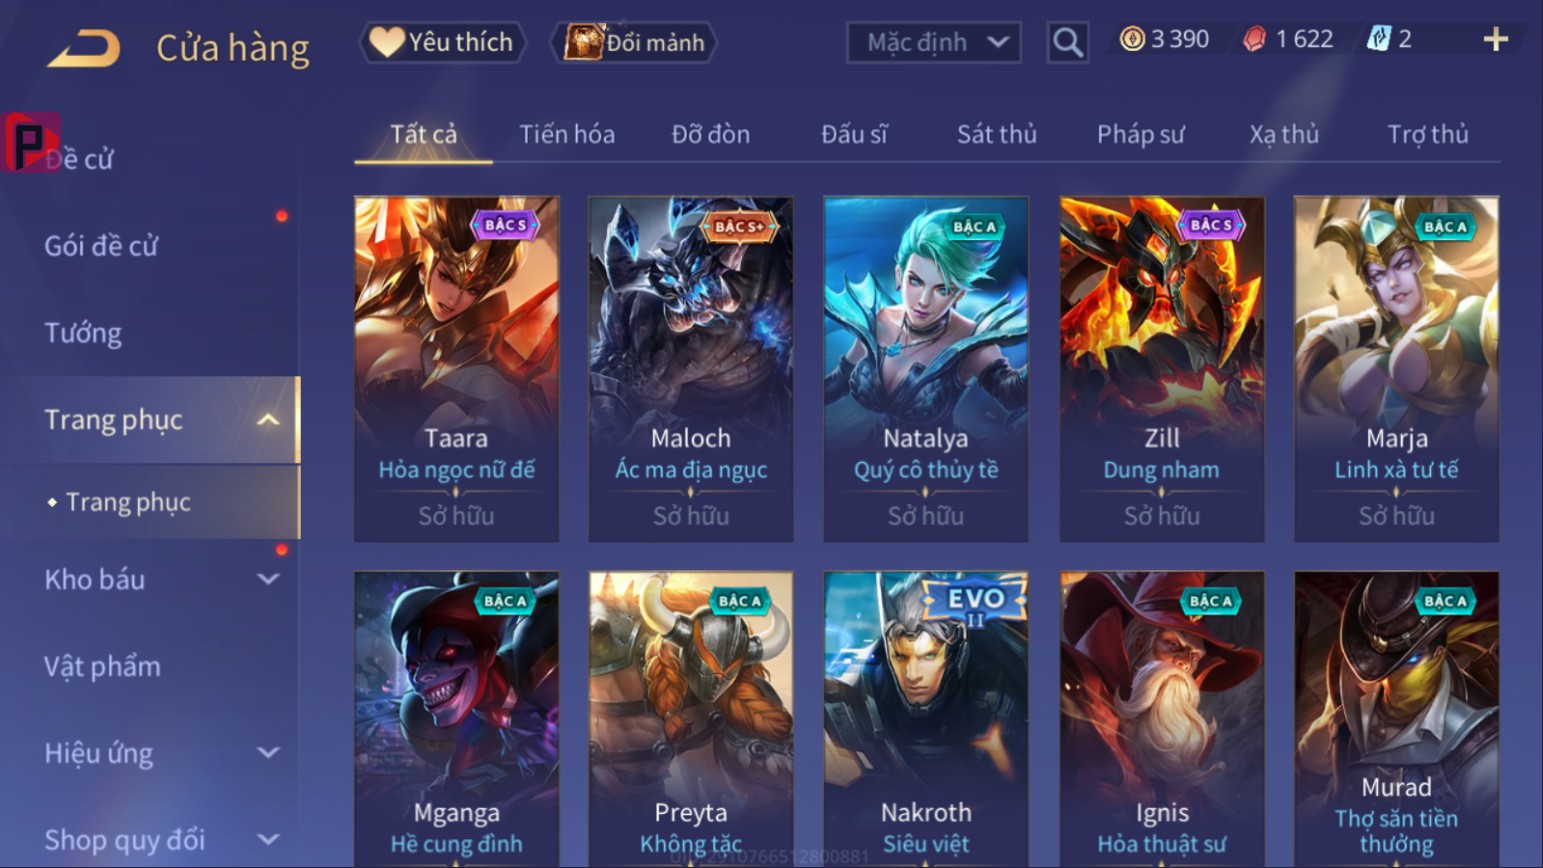
Task: Open the search magnifier icon
Action: [1067, 42]
